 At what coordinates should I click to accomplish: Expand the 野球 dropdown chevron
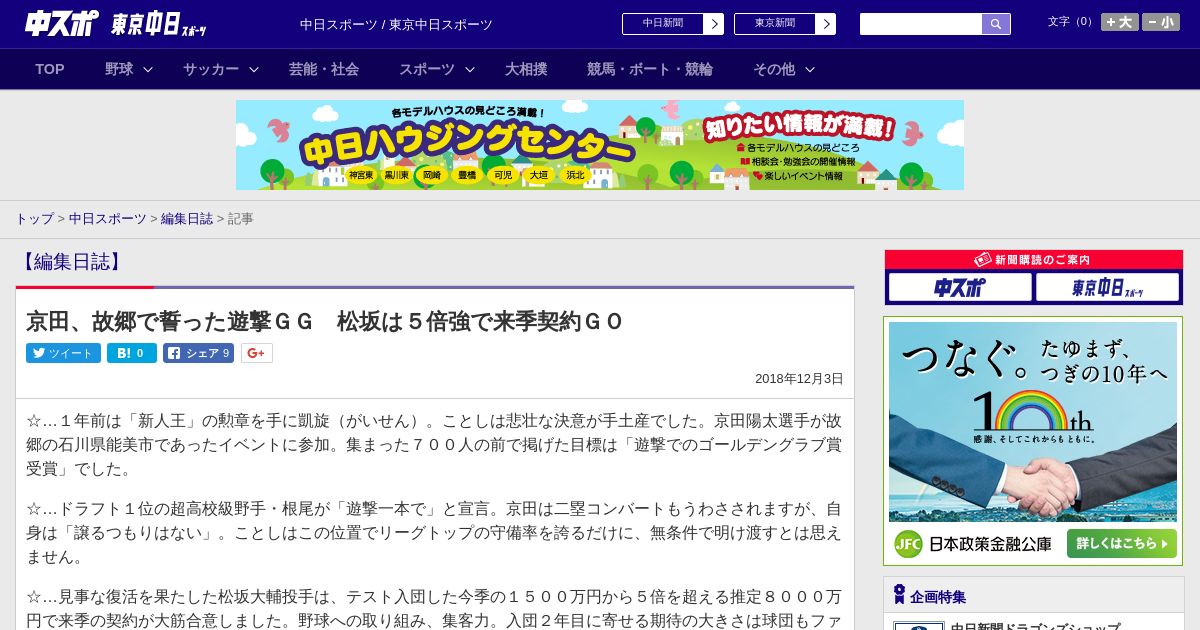148,69
